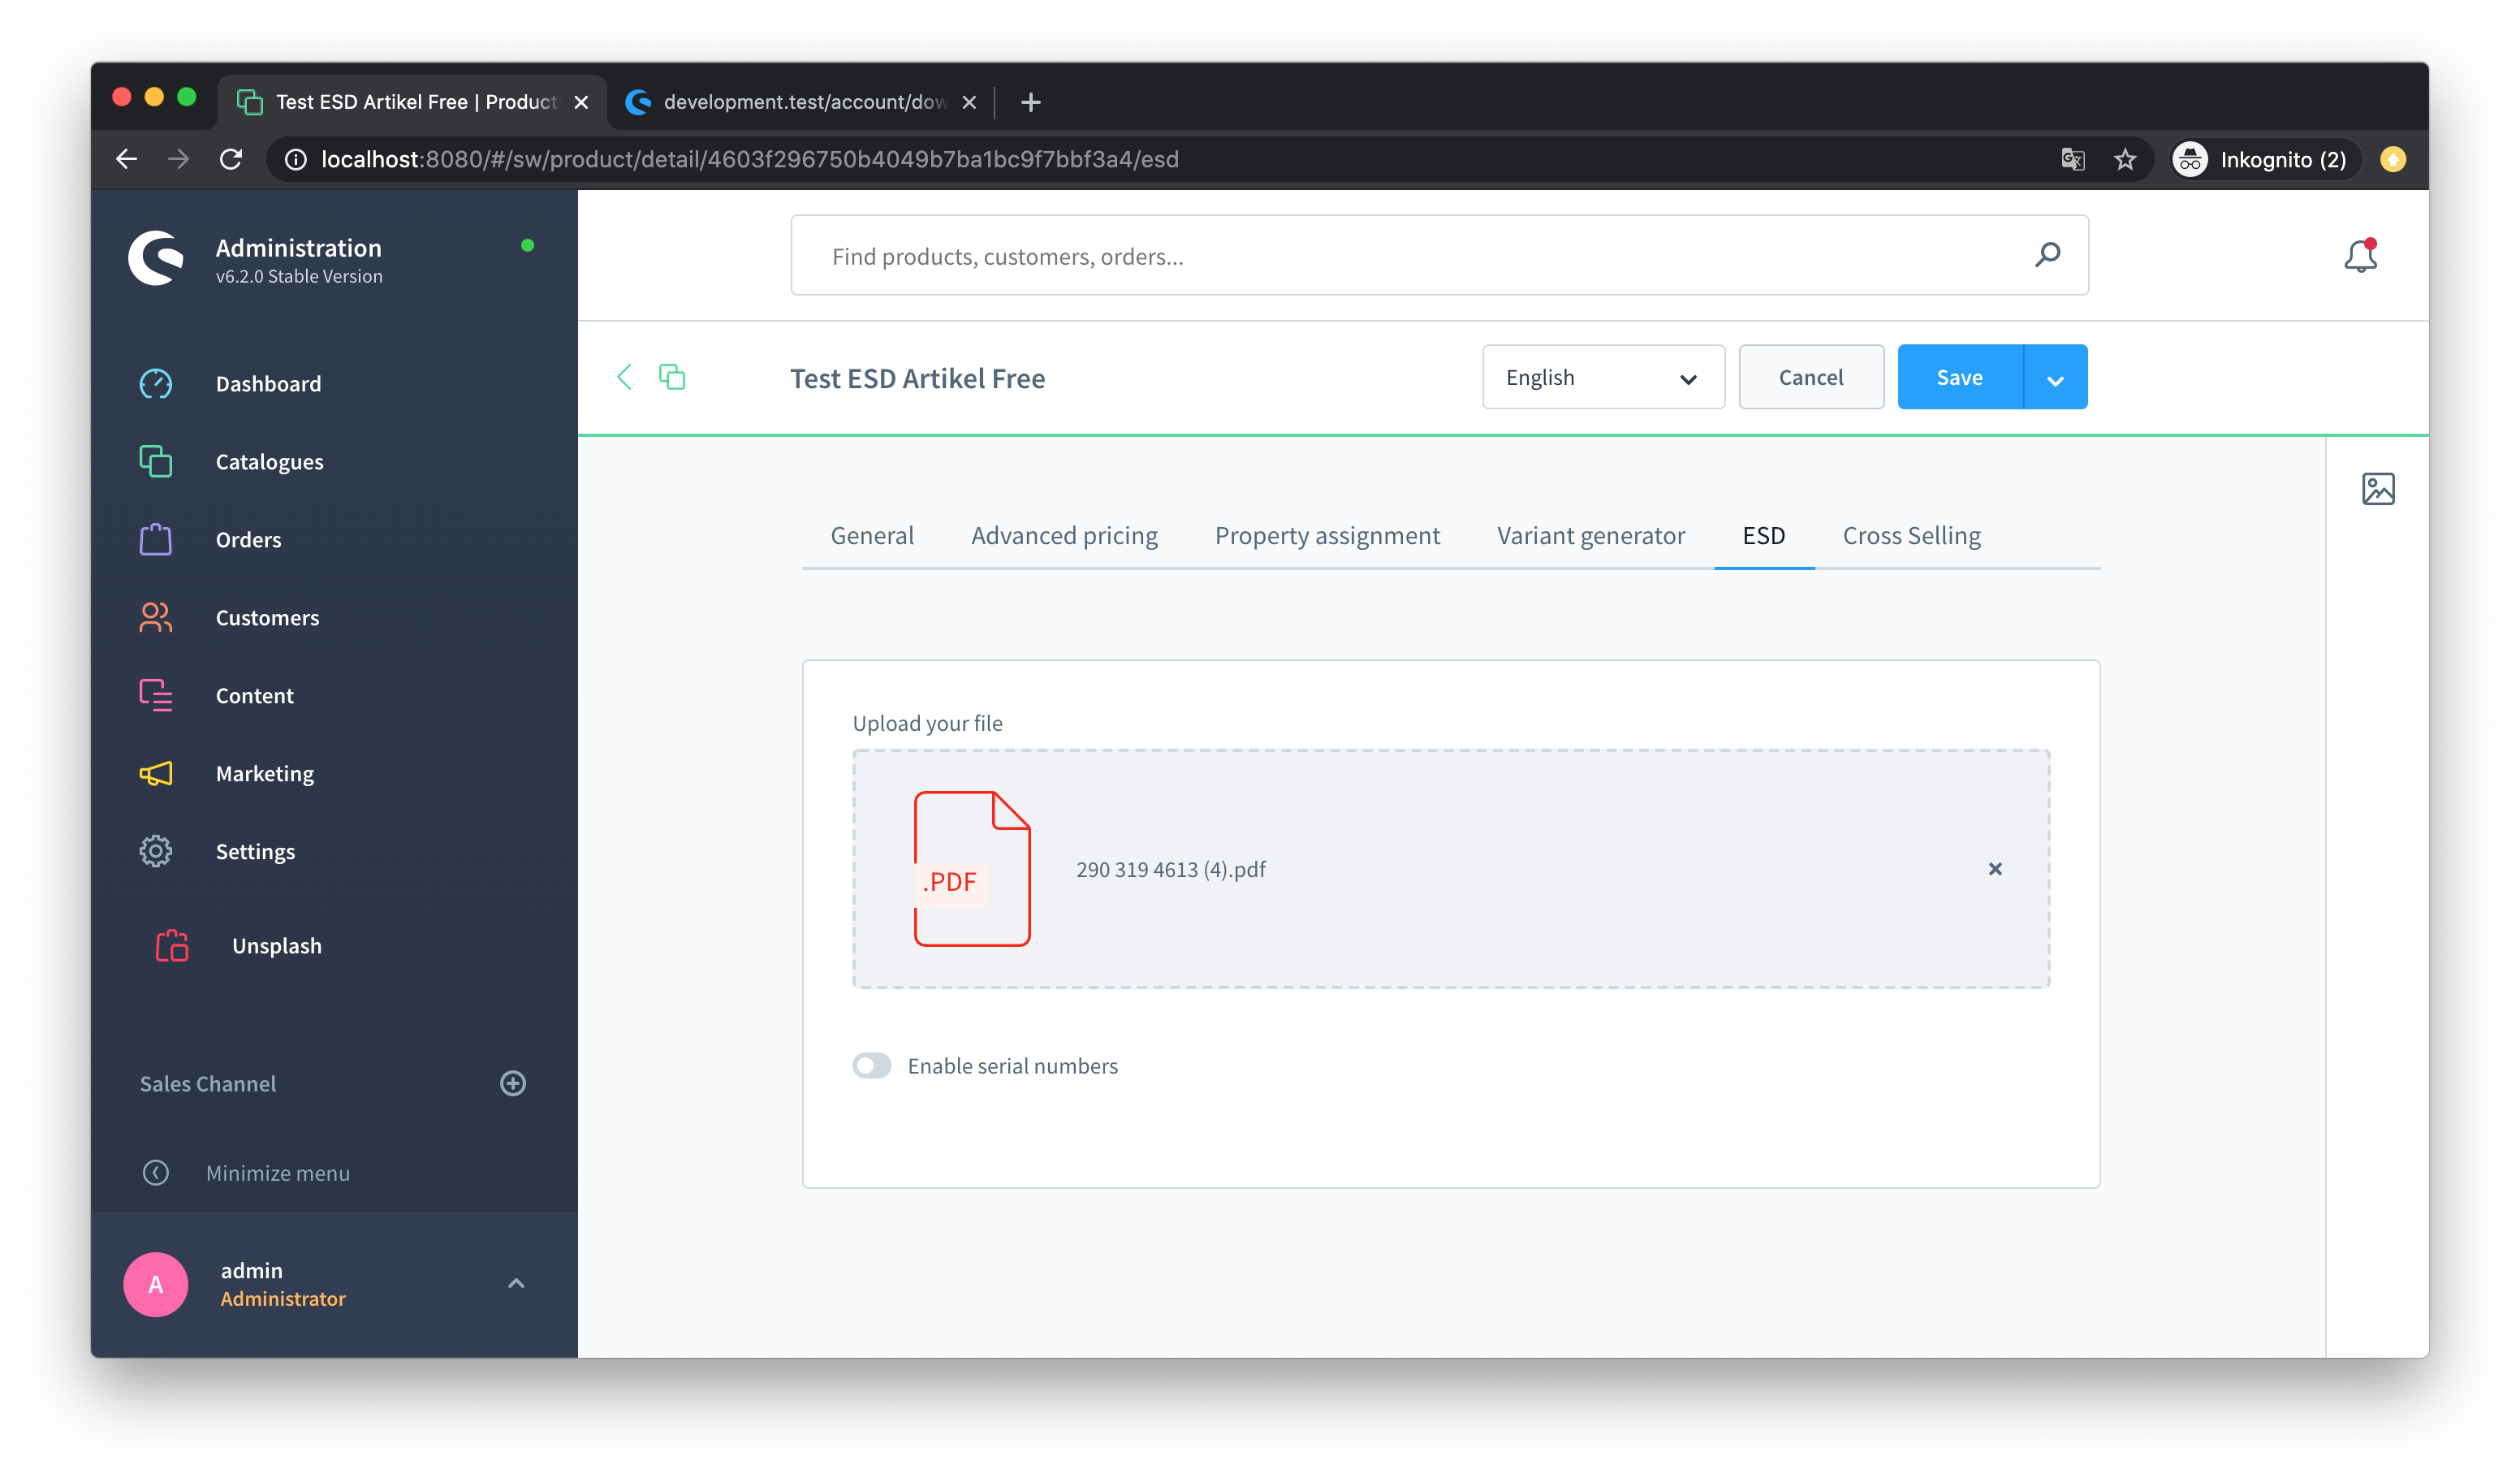Image resolution: width=2520 pixels, height=1478 pixels.
Task: Click the Minimize menu link
Action: (x=277, y=1173)
